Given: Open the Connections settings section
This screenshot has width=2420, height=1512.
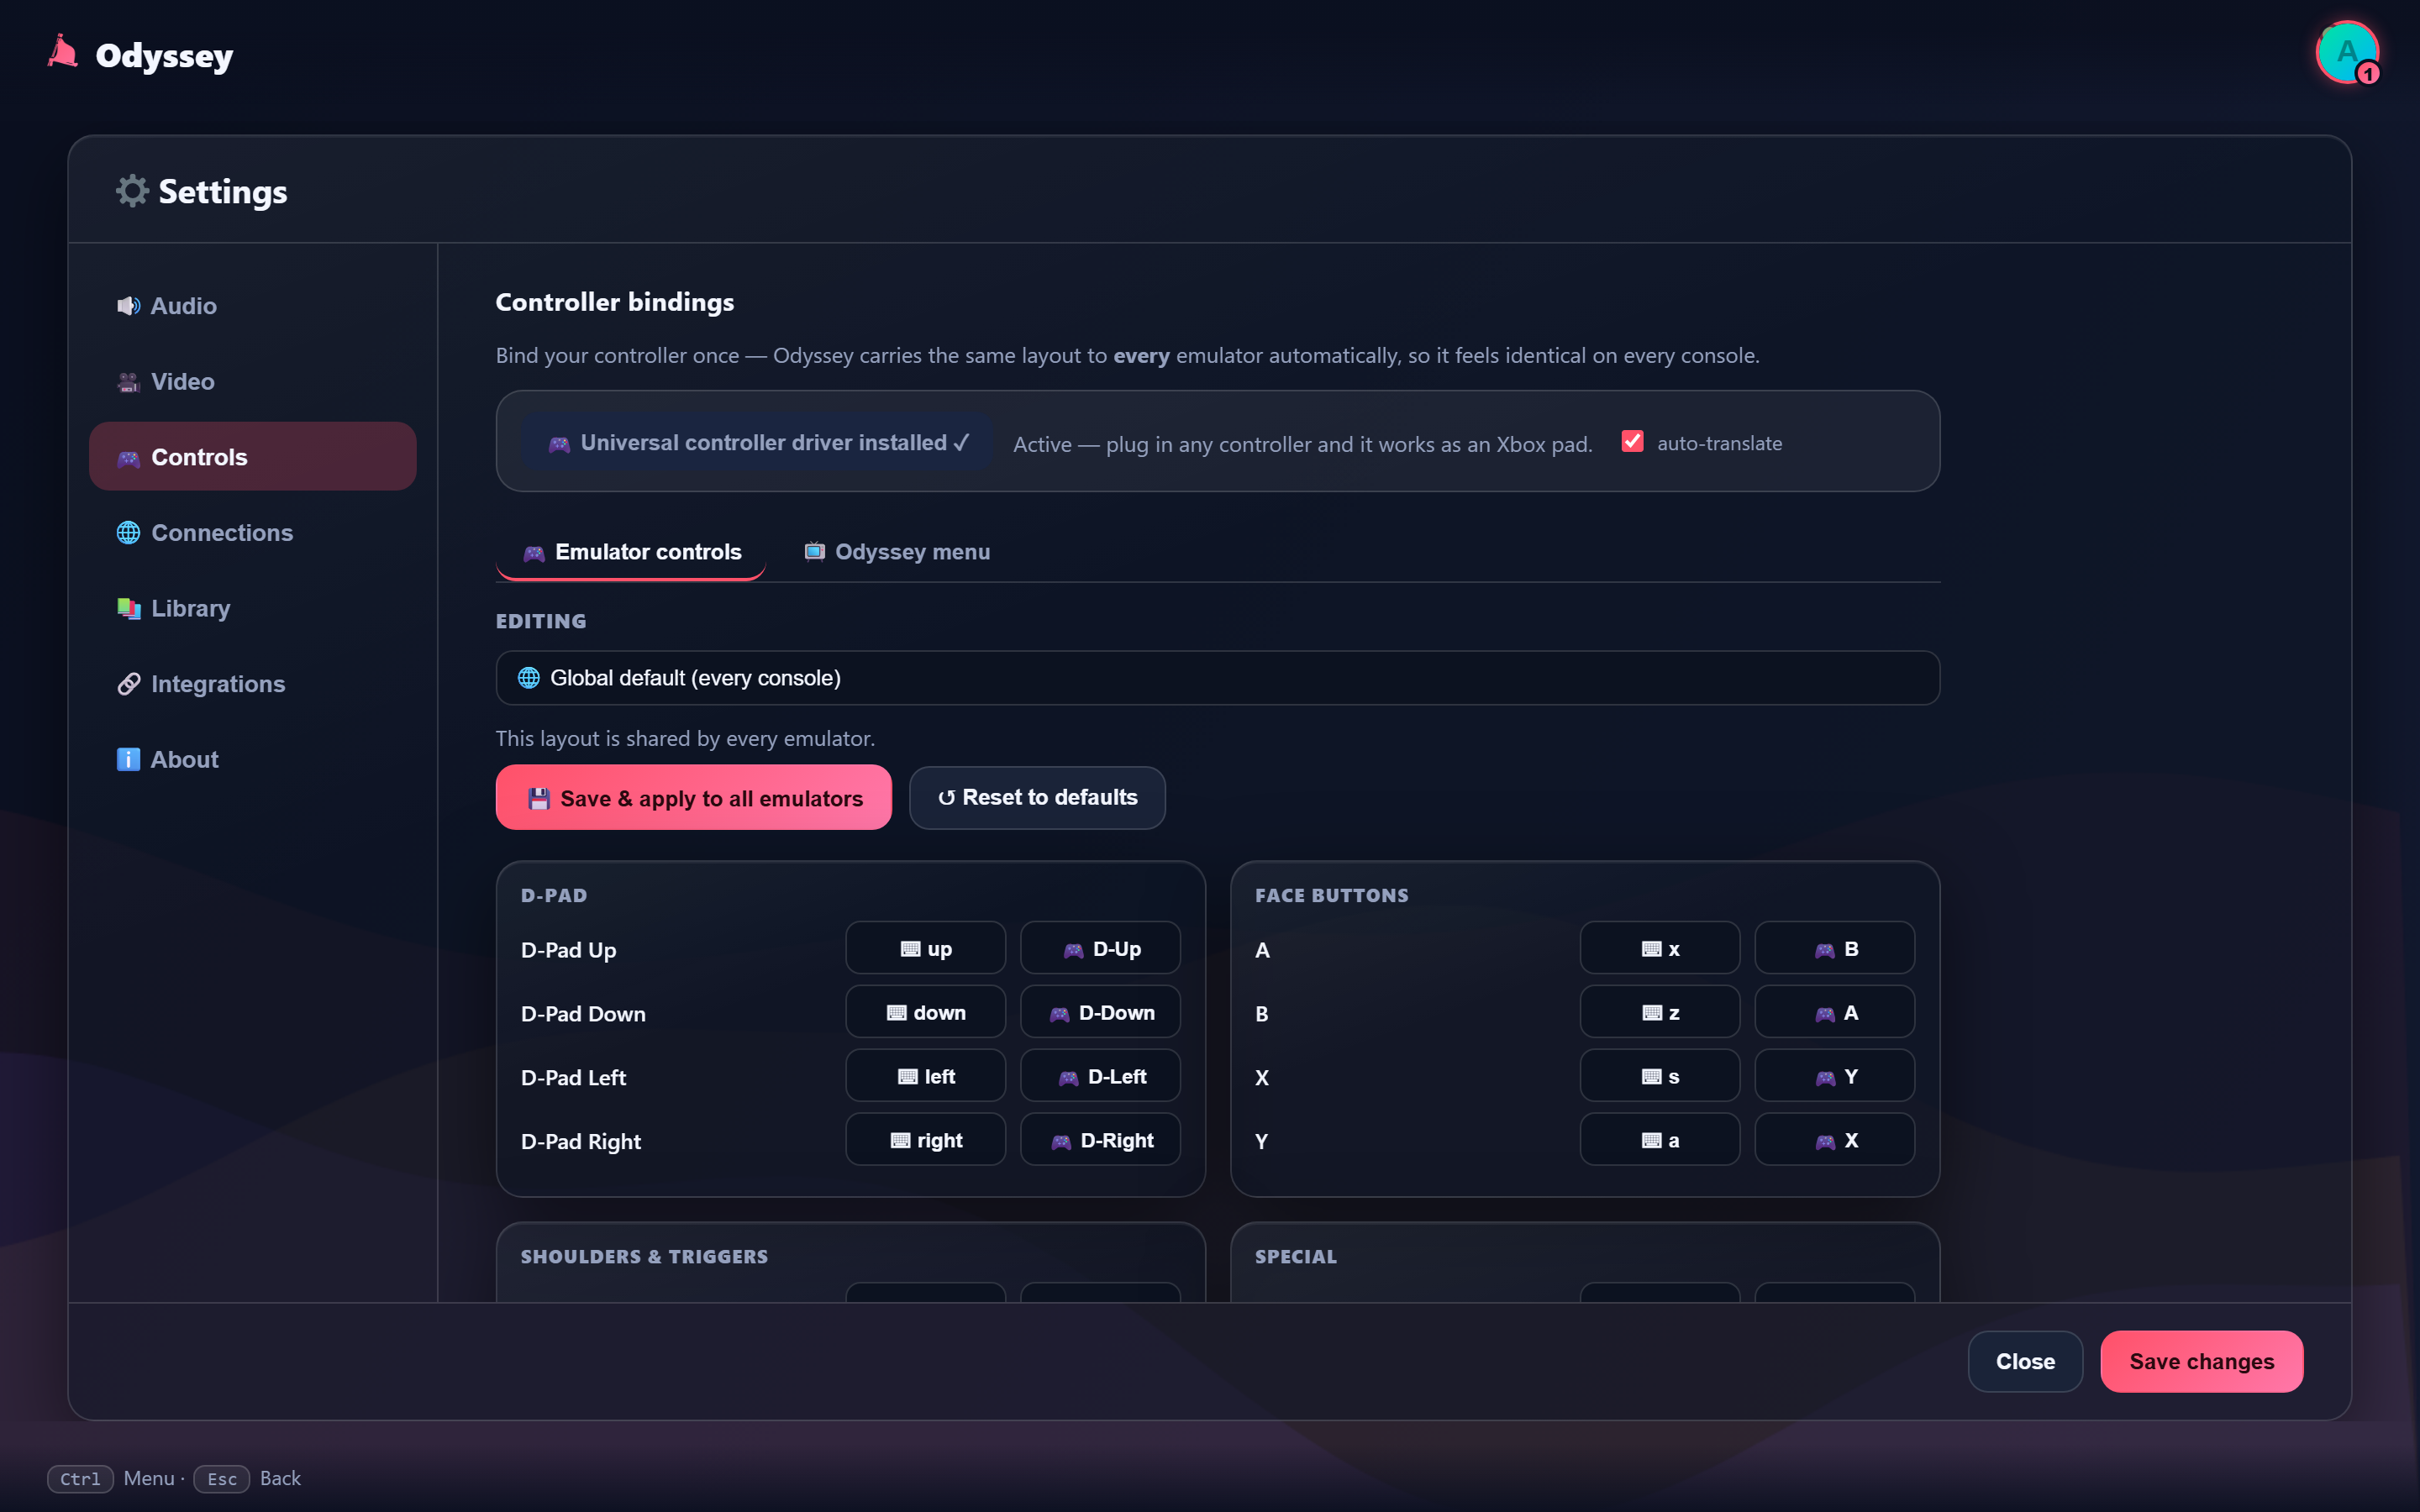Looking at the screenshot, I should (252, 533).
